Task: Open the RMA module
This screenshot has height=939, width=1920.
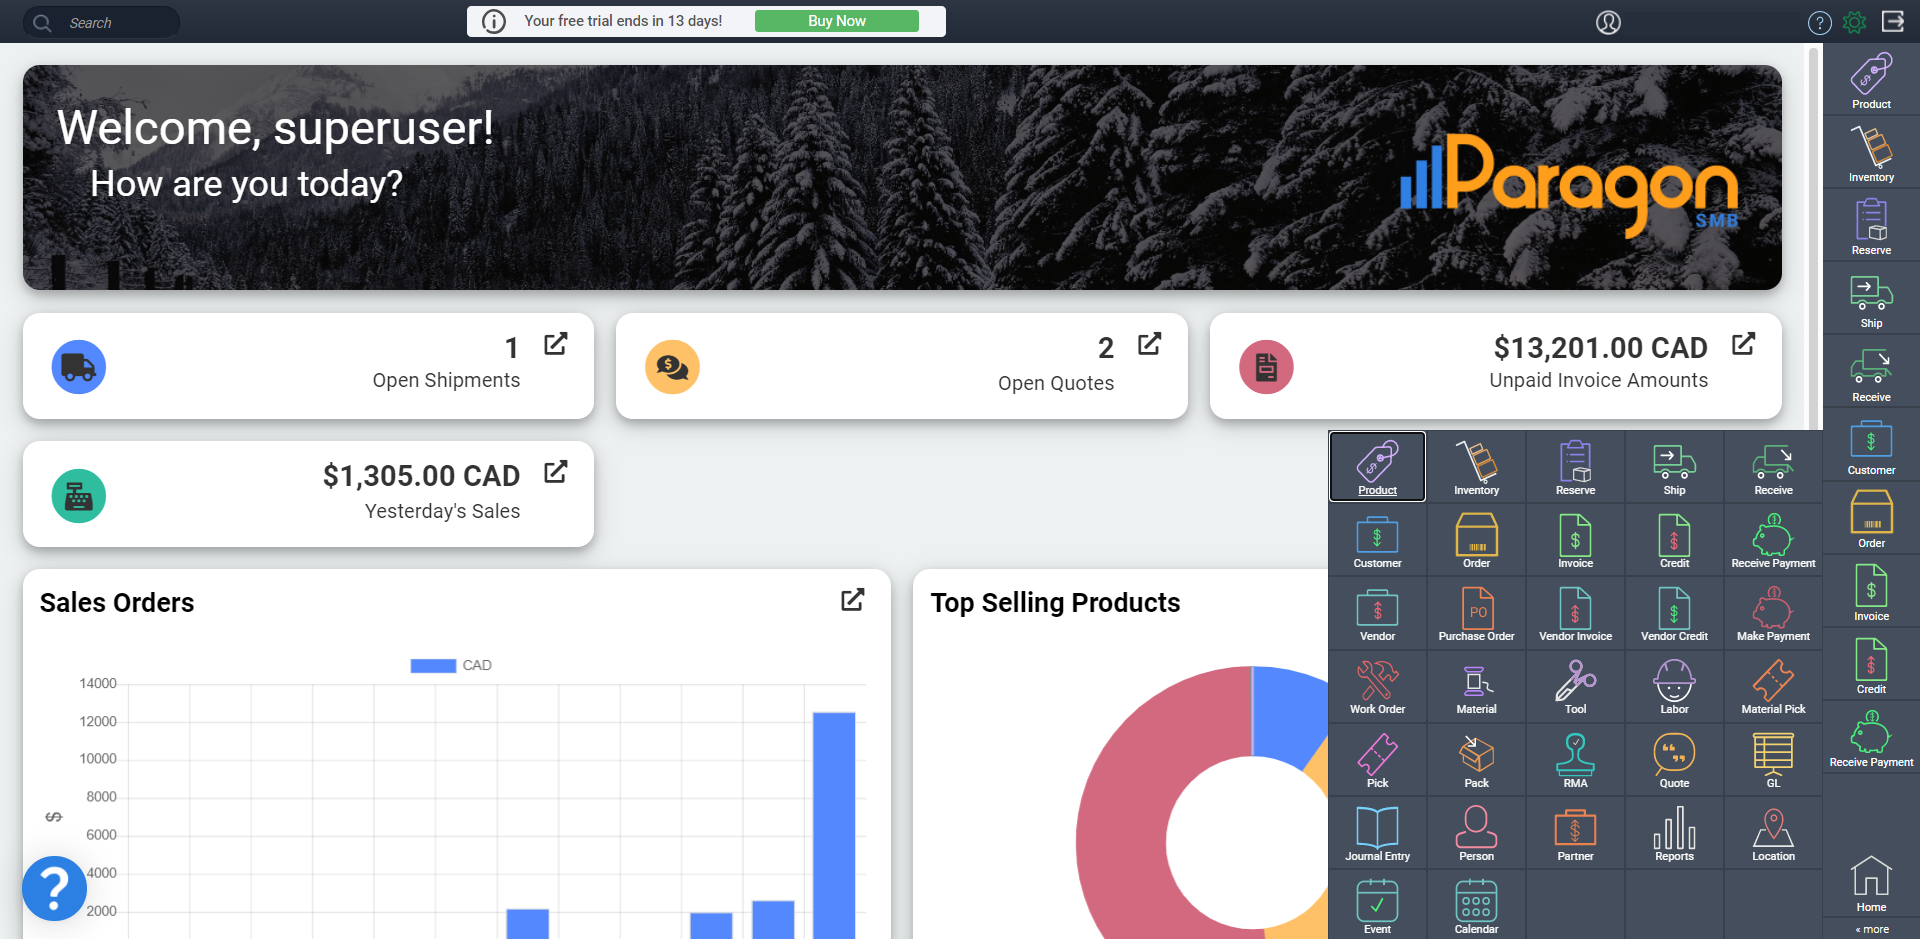Action: pos(1575,760)
